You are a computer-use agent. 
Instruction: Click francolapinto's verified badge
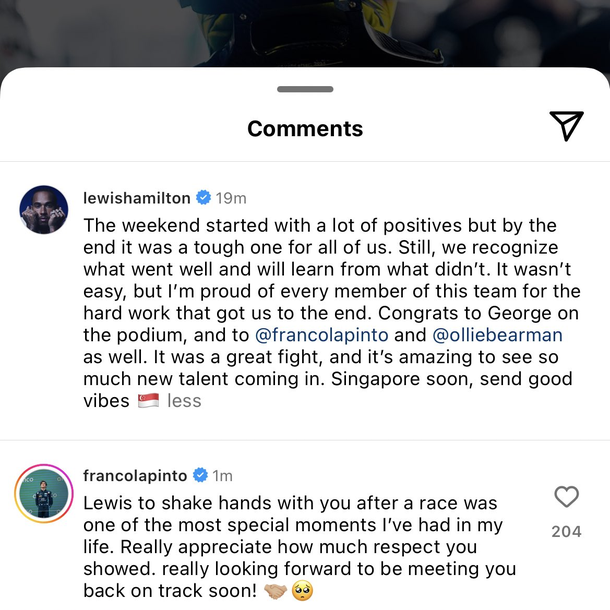200,475
